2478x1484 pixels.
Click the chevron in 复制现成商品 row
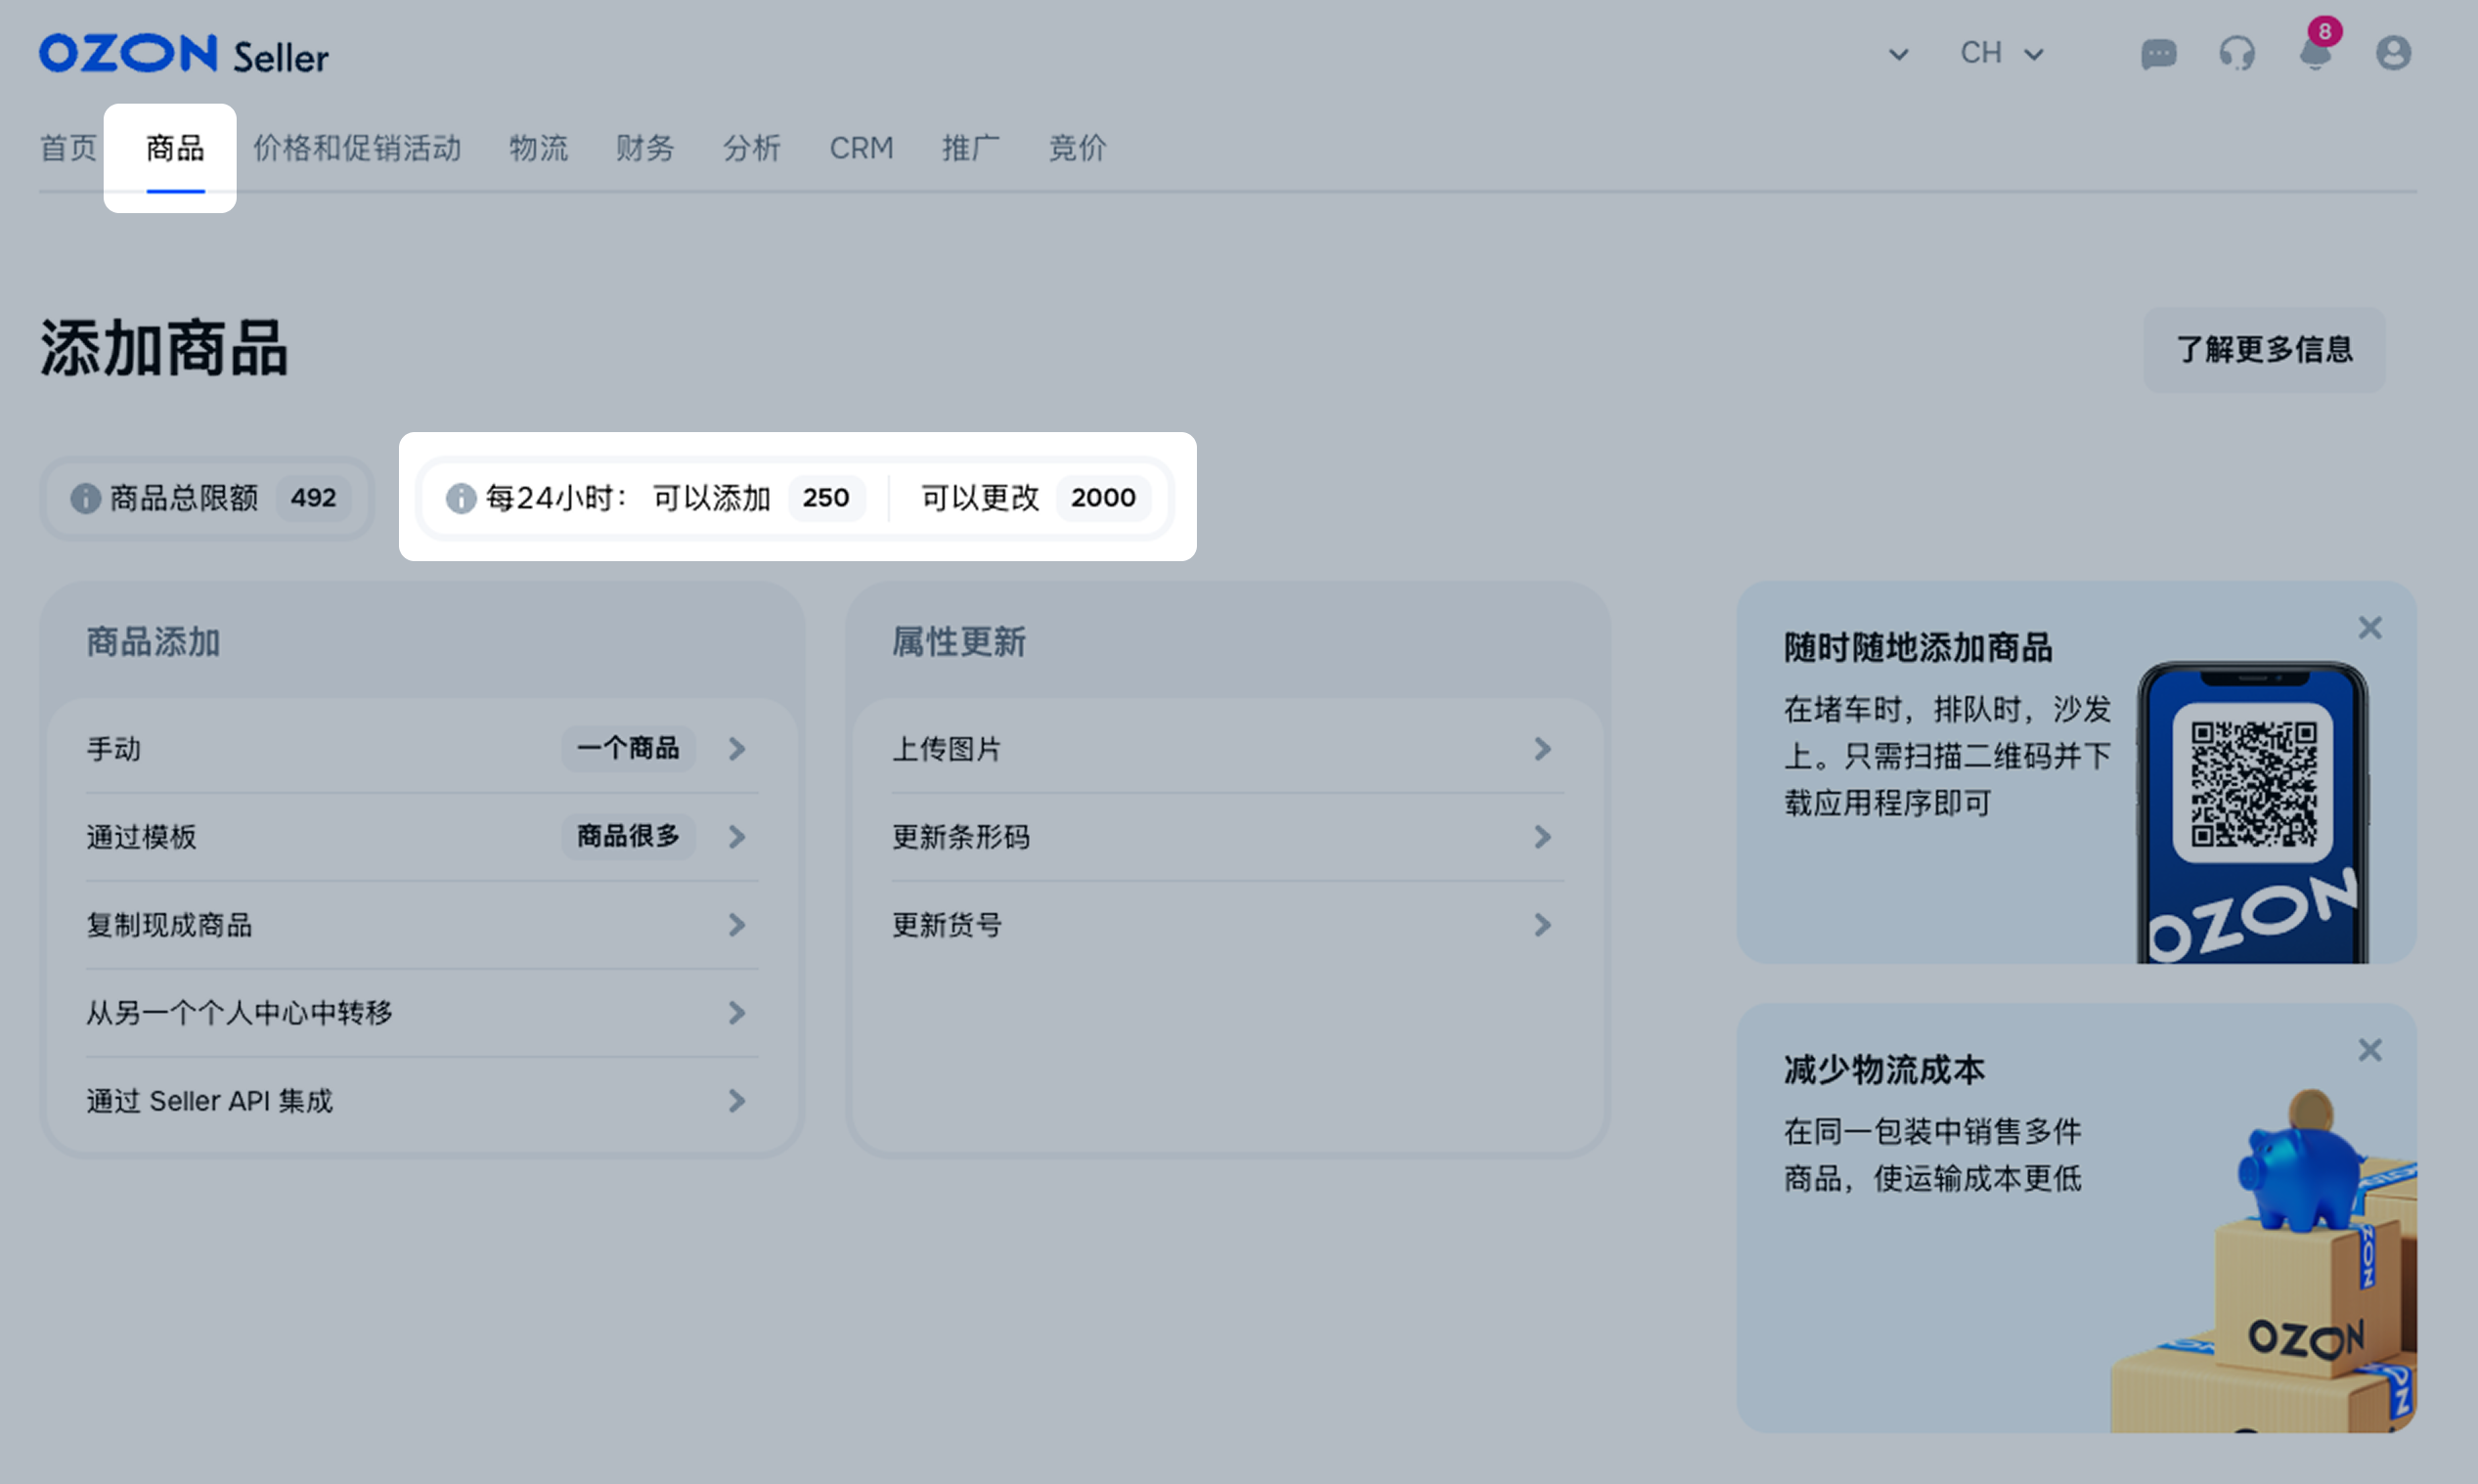click(x=737, y=925)
